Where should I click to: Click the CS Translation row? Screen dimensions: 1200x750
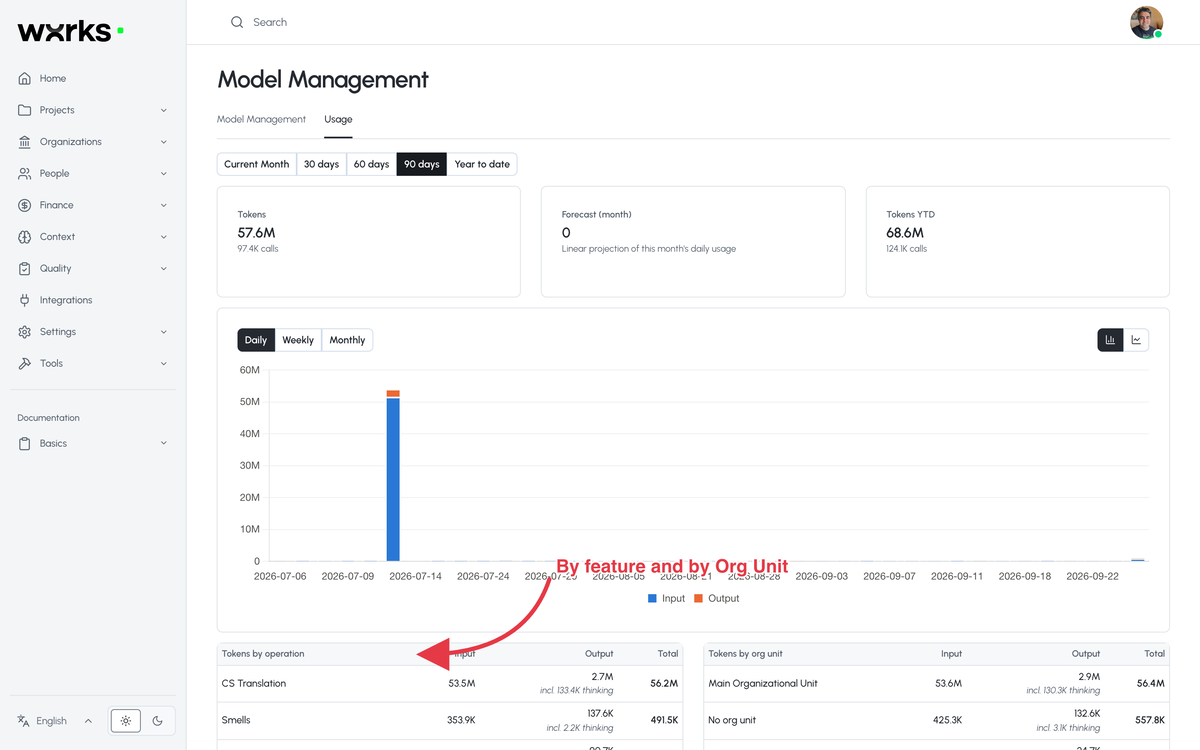point(450,684)
